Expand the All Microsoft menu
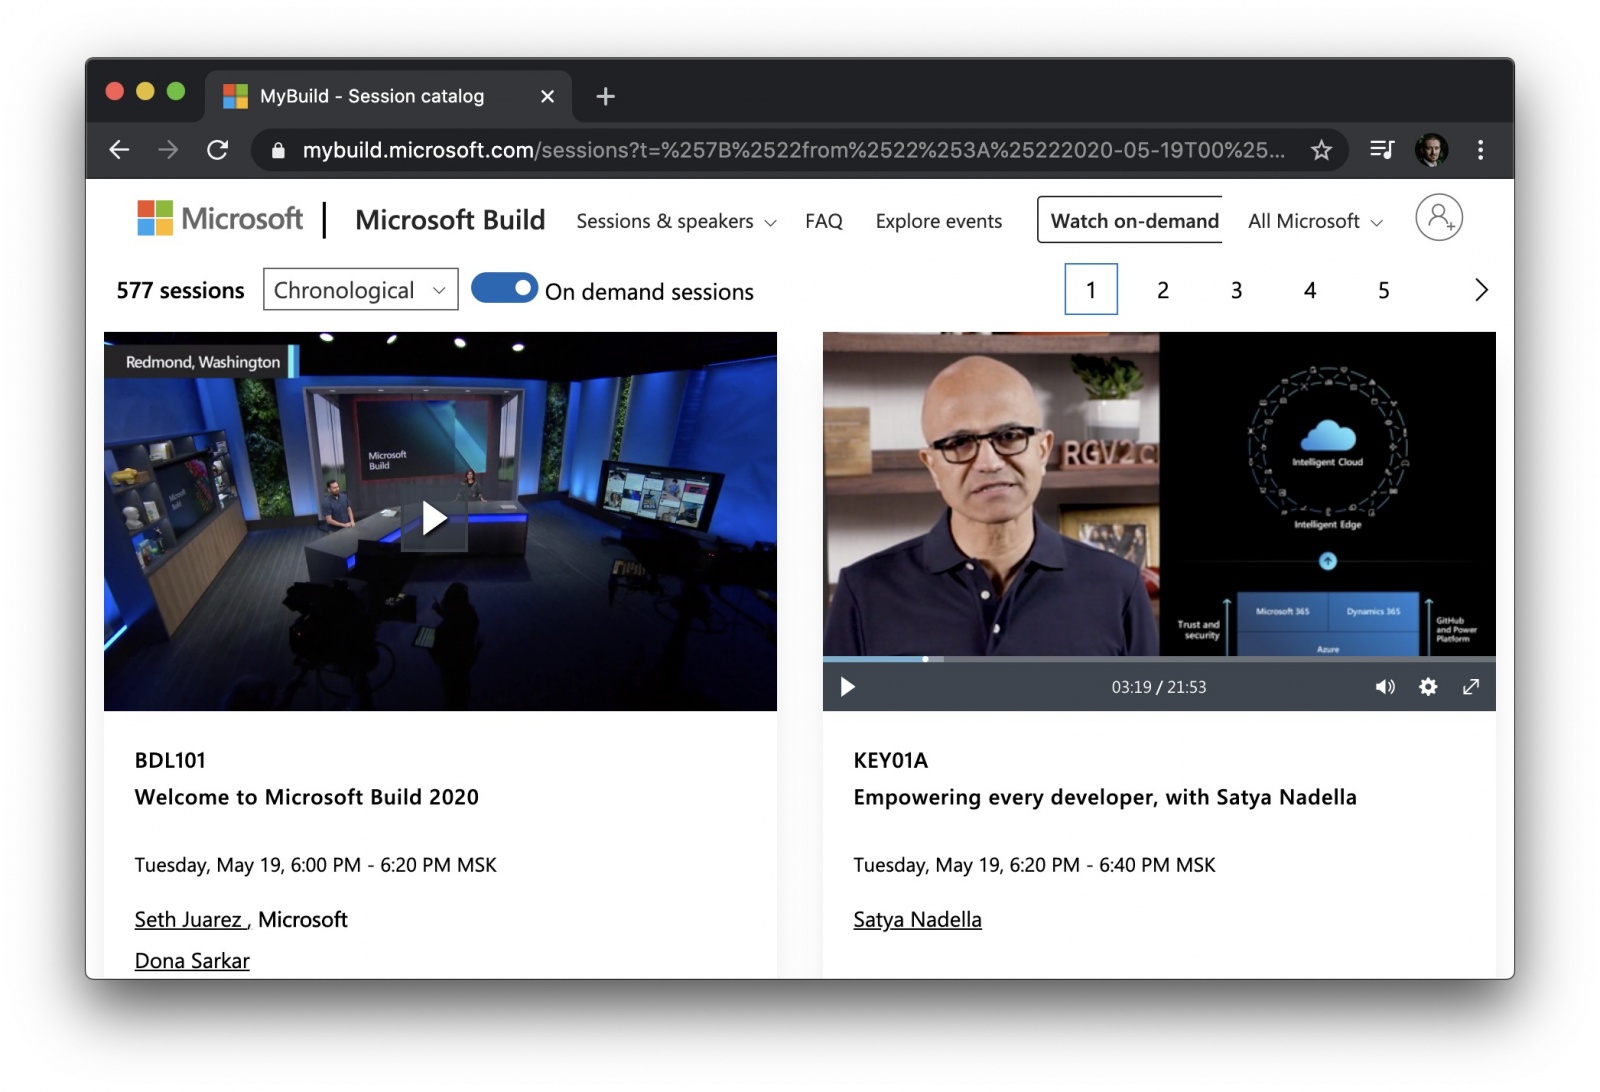The image size is (1600, 1092). [1316, 221]
